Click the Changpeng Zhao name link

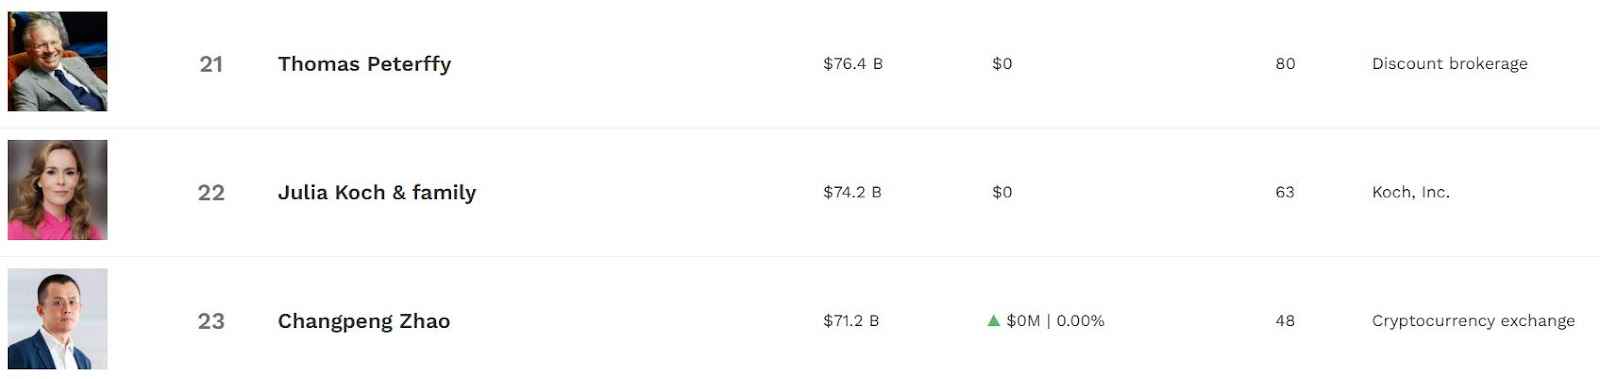coord(364,321)
